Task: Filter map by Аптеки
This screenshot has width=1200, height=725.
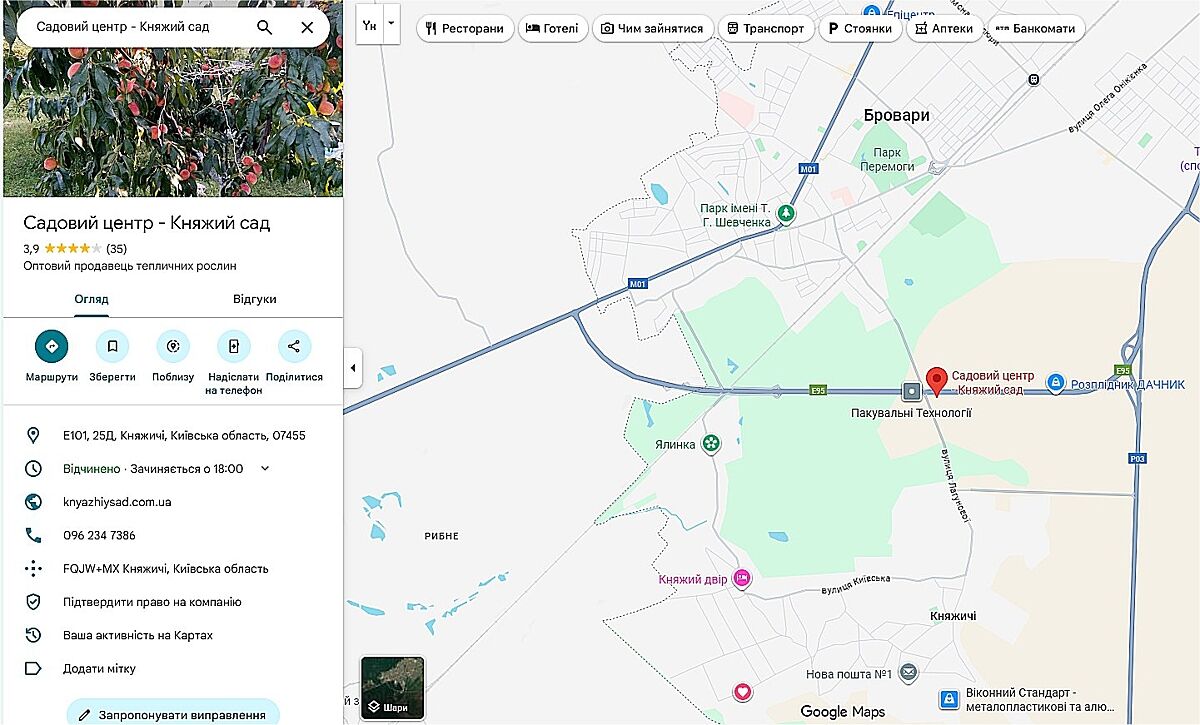Action: click(944, 28)
